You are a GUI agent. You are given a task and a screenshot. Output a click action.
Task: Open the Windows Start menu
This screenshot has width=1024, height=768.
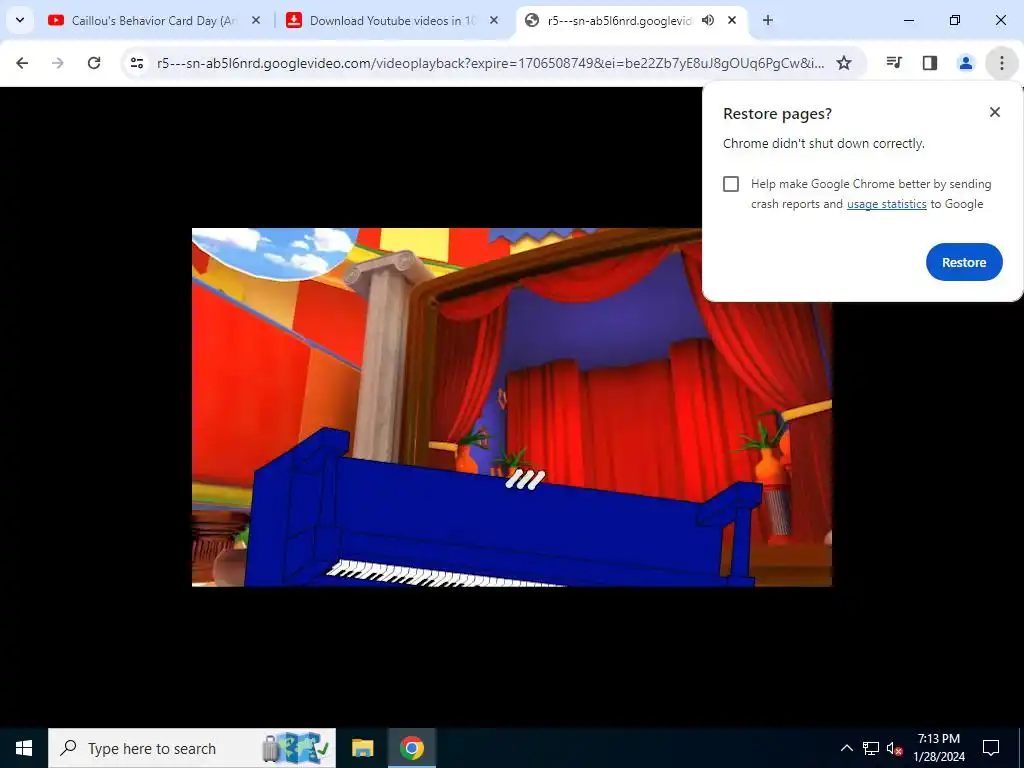pyautogui.click(x=24, y=748)
